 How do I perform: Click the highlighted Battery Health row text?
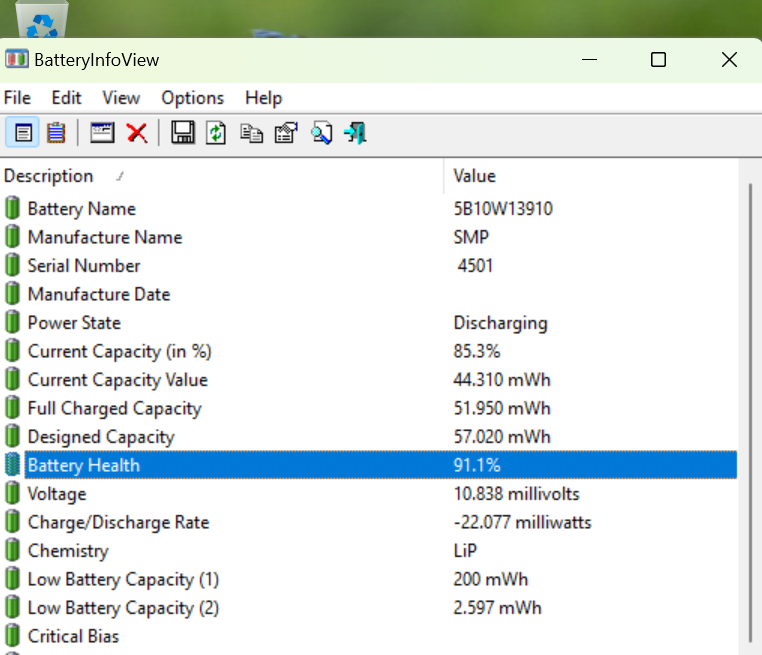point(84,465)
